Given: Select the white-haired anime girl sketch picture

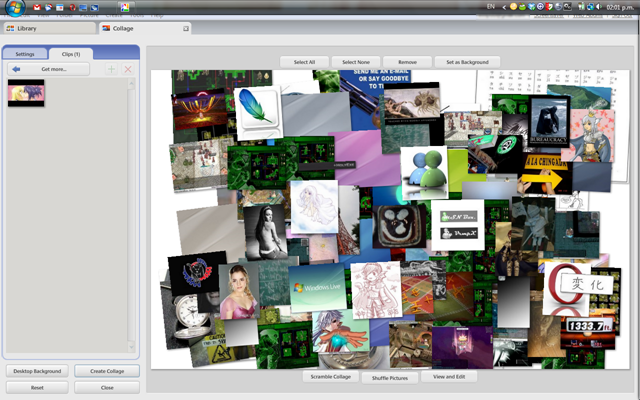Looking at the screenshot, I should tap(314, 207).
